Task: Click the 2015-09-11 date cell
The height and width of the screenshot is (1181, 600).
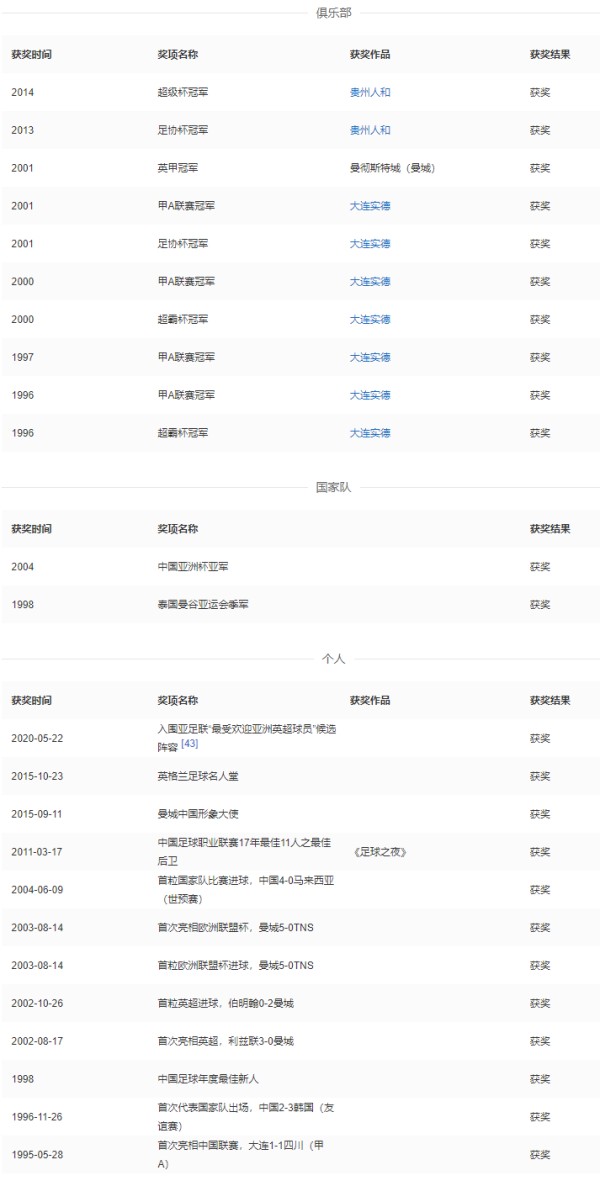Action: click(37, 814)
